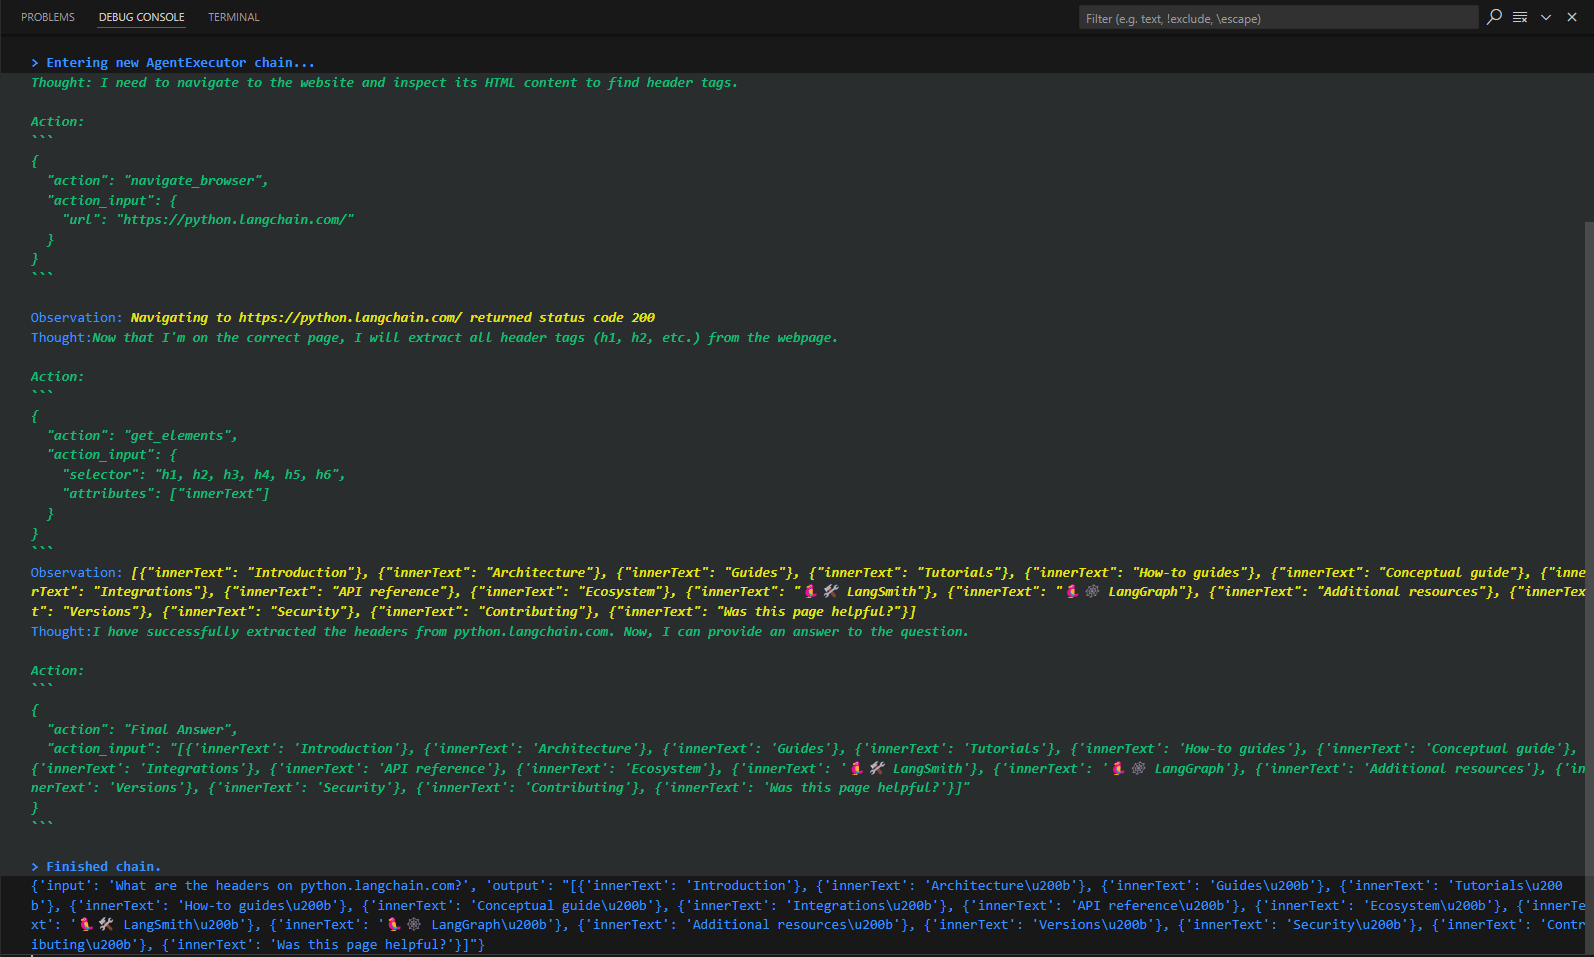Focus the debug console filter field
The width and height of the screenshot is (1594, 957).
[x=1276, y=18]
